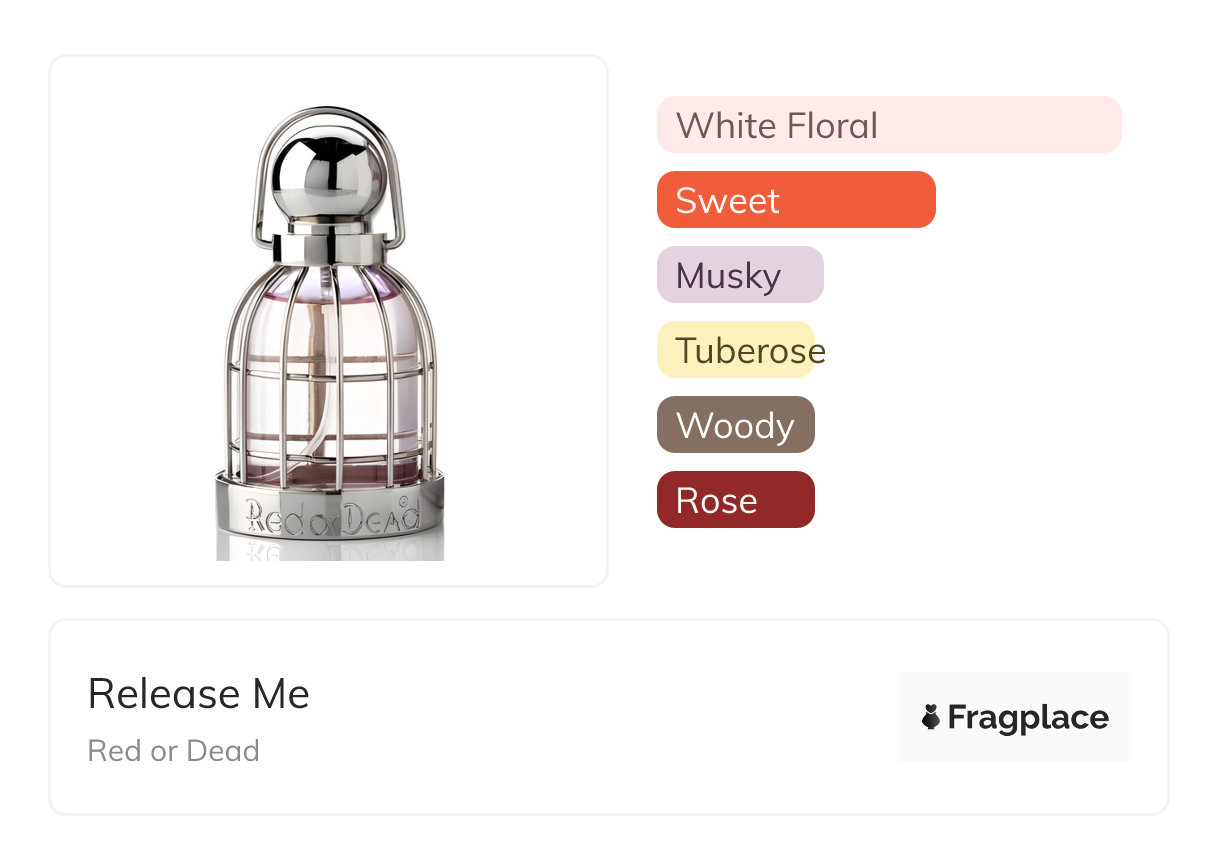The width and height of the screenshot is (1218, 864).
Task: Click the empty area of the info card
Action: (600, 720)
